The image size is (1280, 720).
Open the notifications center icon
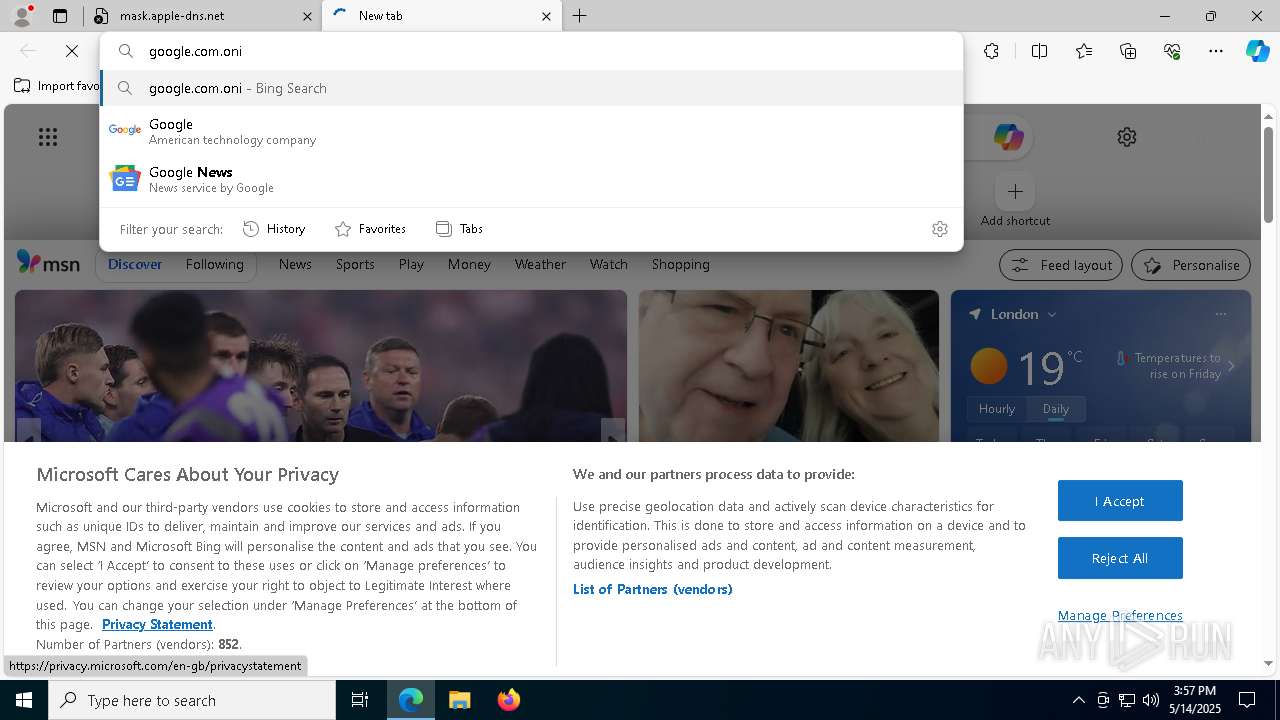1247,700
